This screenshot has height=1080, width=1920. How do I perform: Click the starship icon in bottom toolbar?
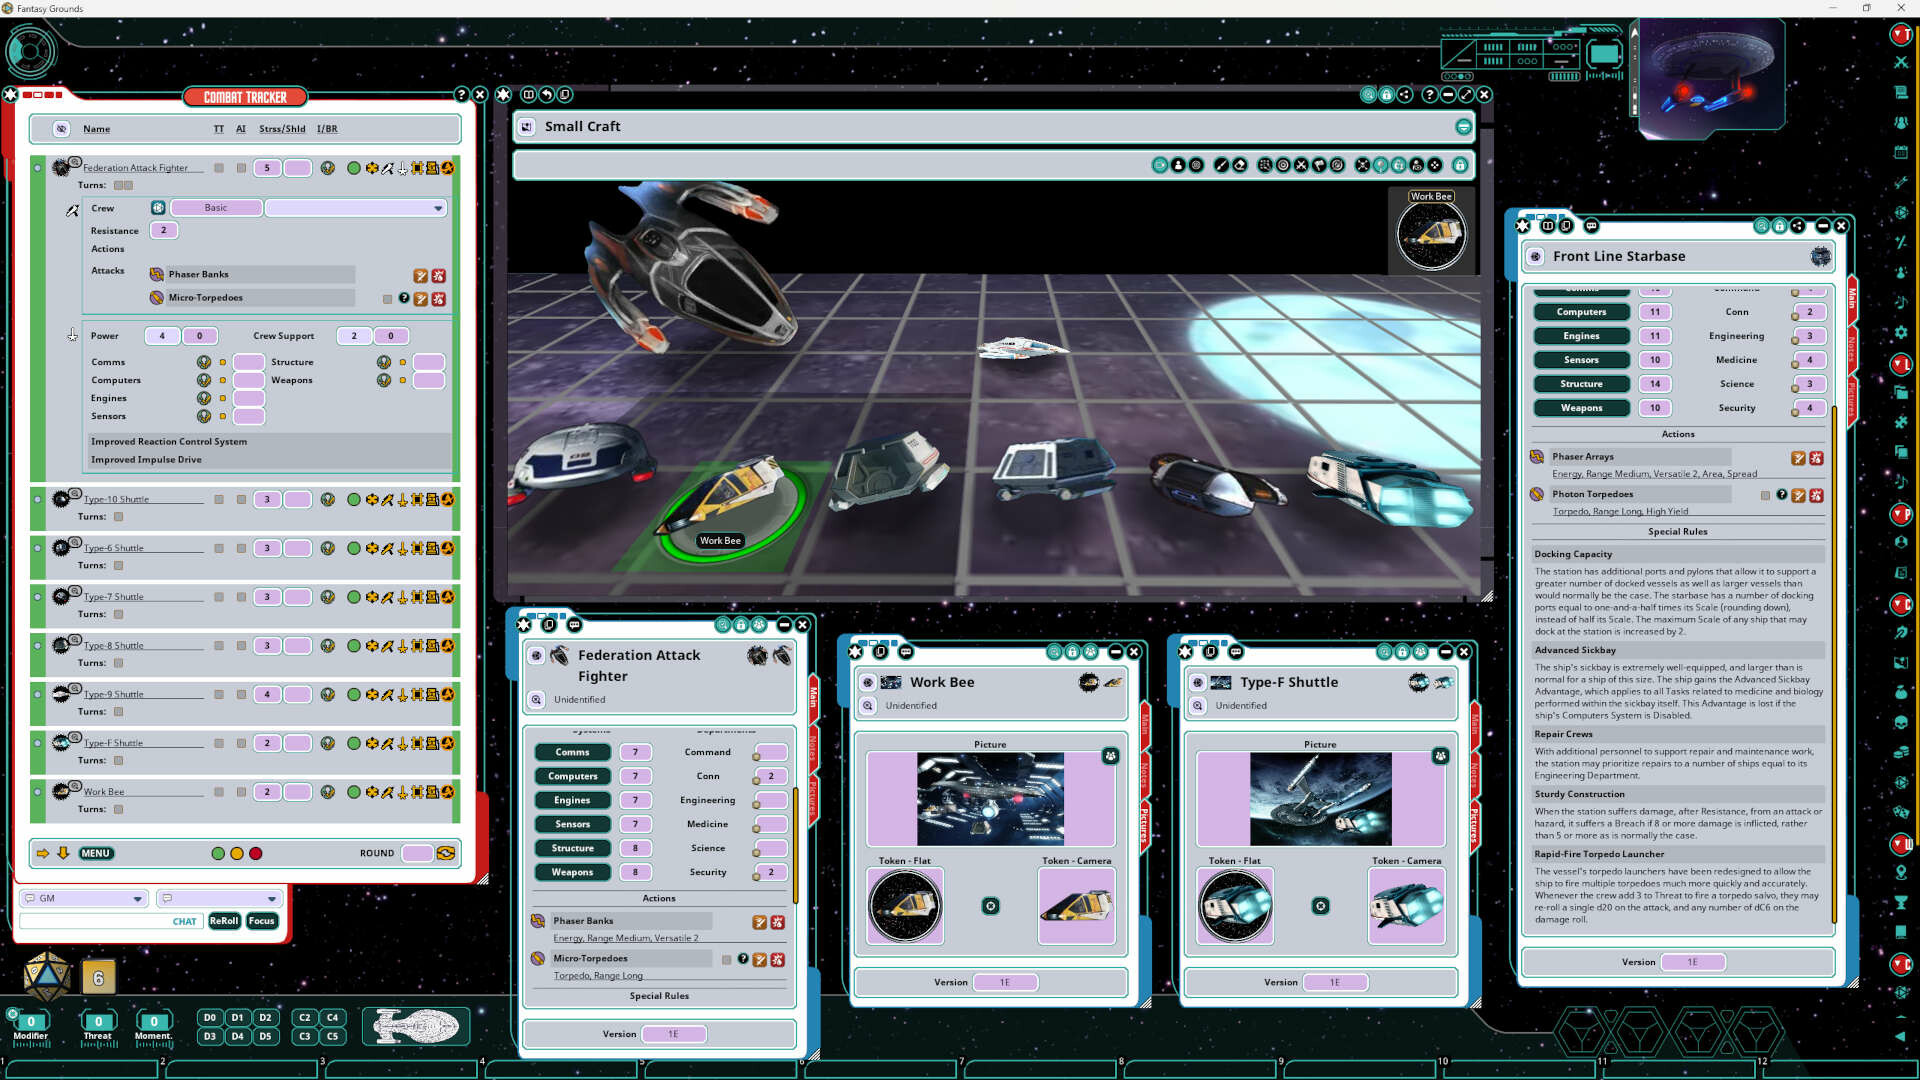point(415,1026)
